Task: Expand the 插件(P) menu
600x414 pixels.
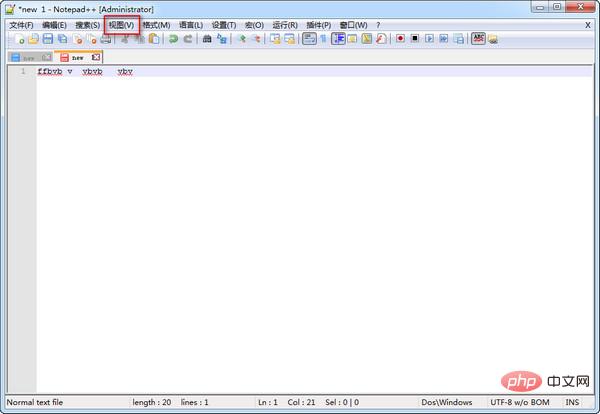Action: click(x=319, y=24)
